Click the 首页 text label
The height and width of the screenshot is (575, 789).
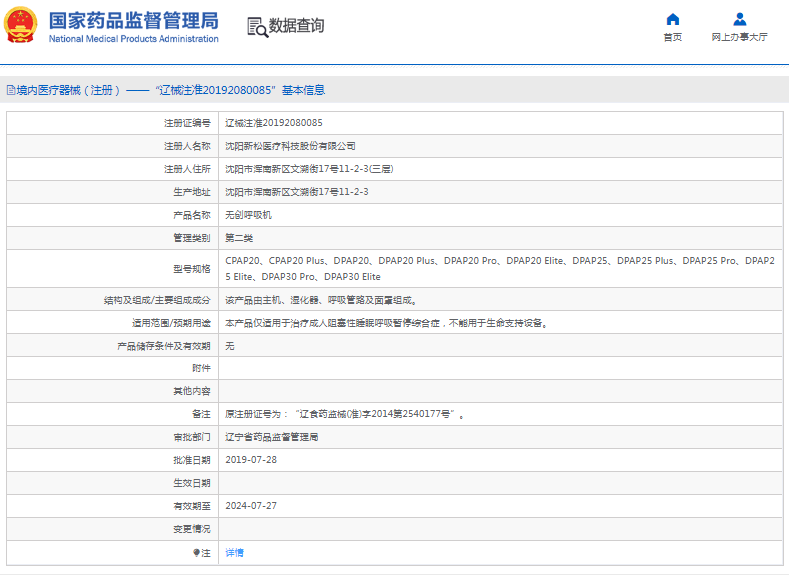(x=673, y=37)
